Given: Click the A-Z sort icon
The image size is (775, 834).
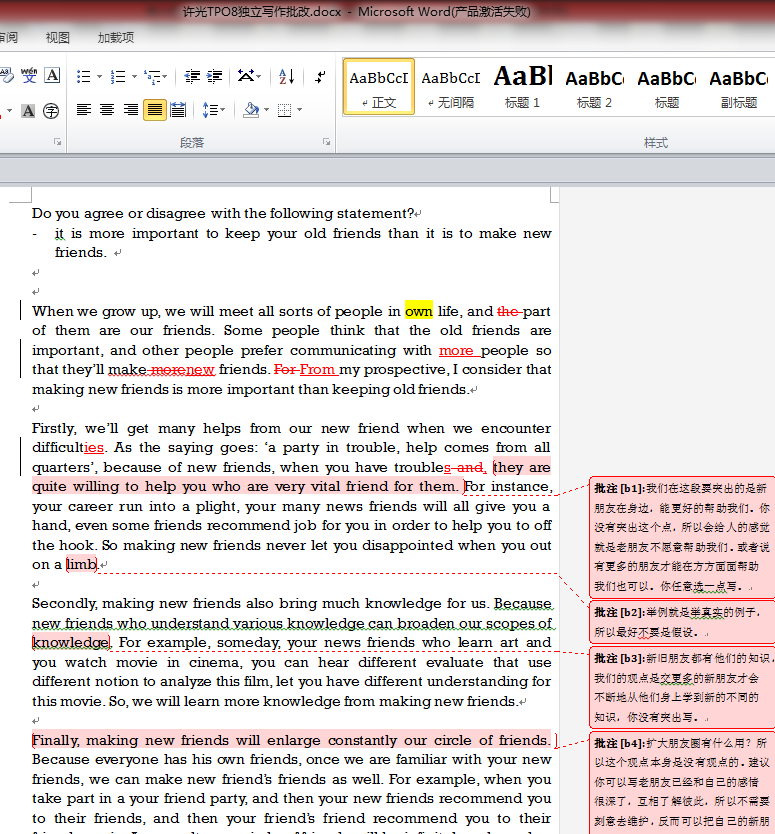Looking at the screenshot, I should [x=286, y=77].
